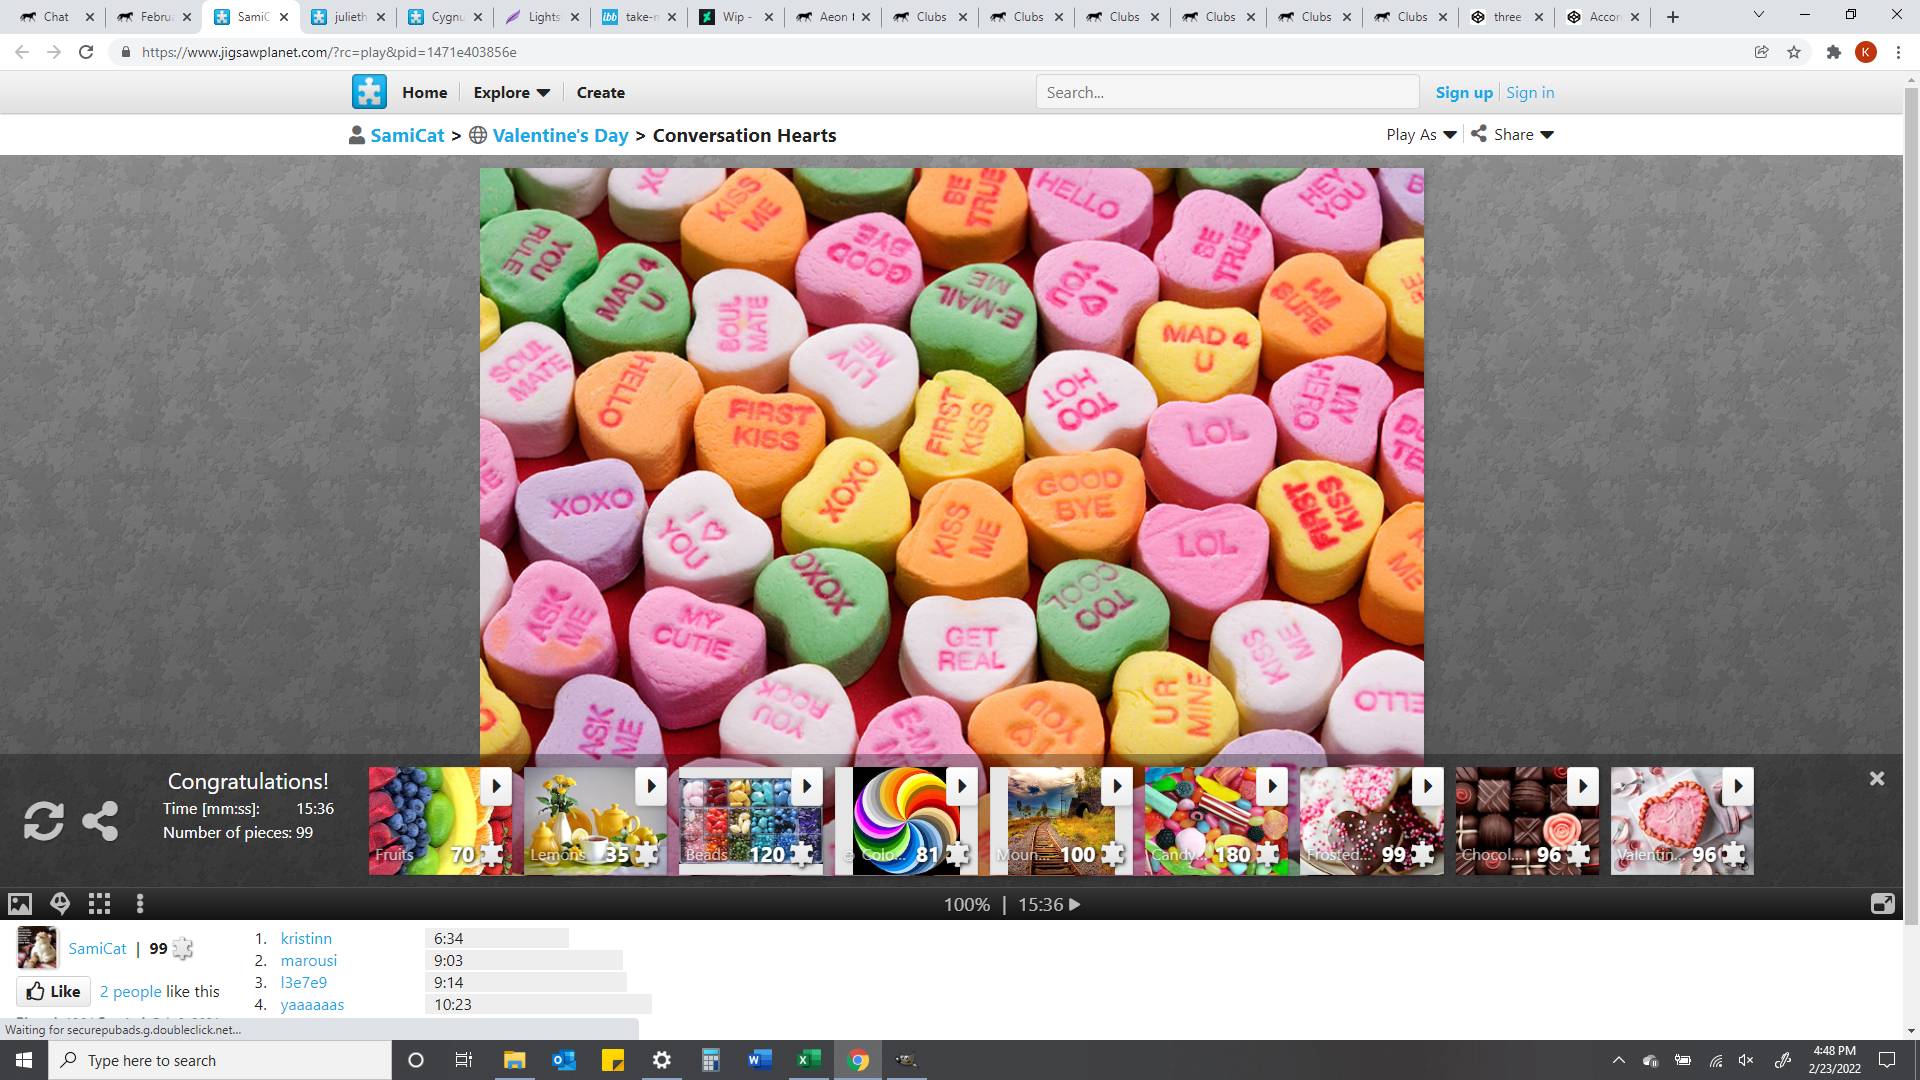Share the puzzle result via the share icon
The height and width of the screenshot is (1080, 1920).
pyautogui.click(x=100, y=821)
